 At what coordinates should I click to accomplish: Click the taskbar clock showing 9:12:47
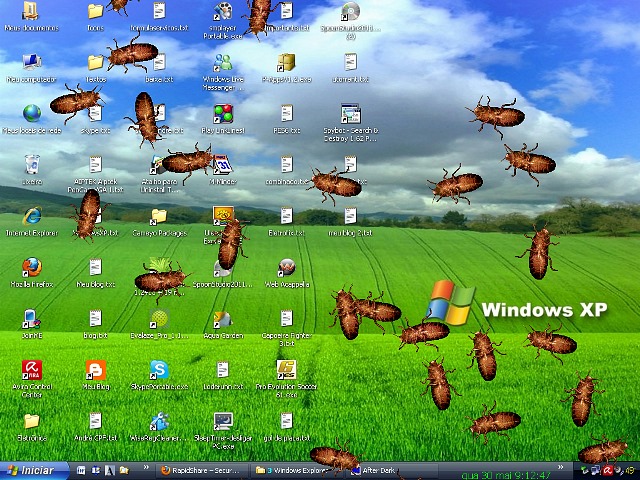click(x=505, y=475)
